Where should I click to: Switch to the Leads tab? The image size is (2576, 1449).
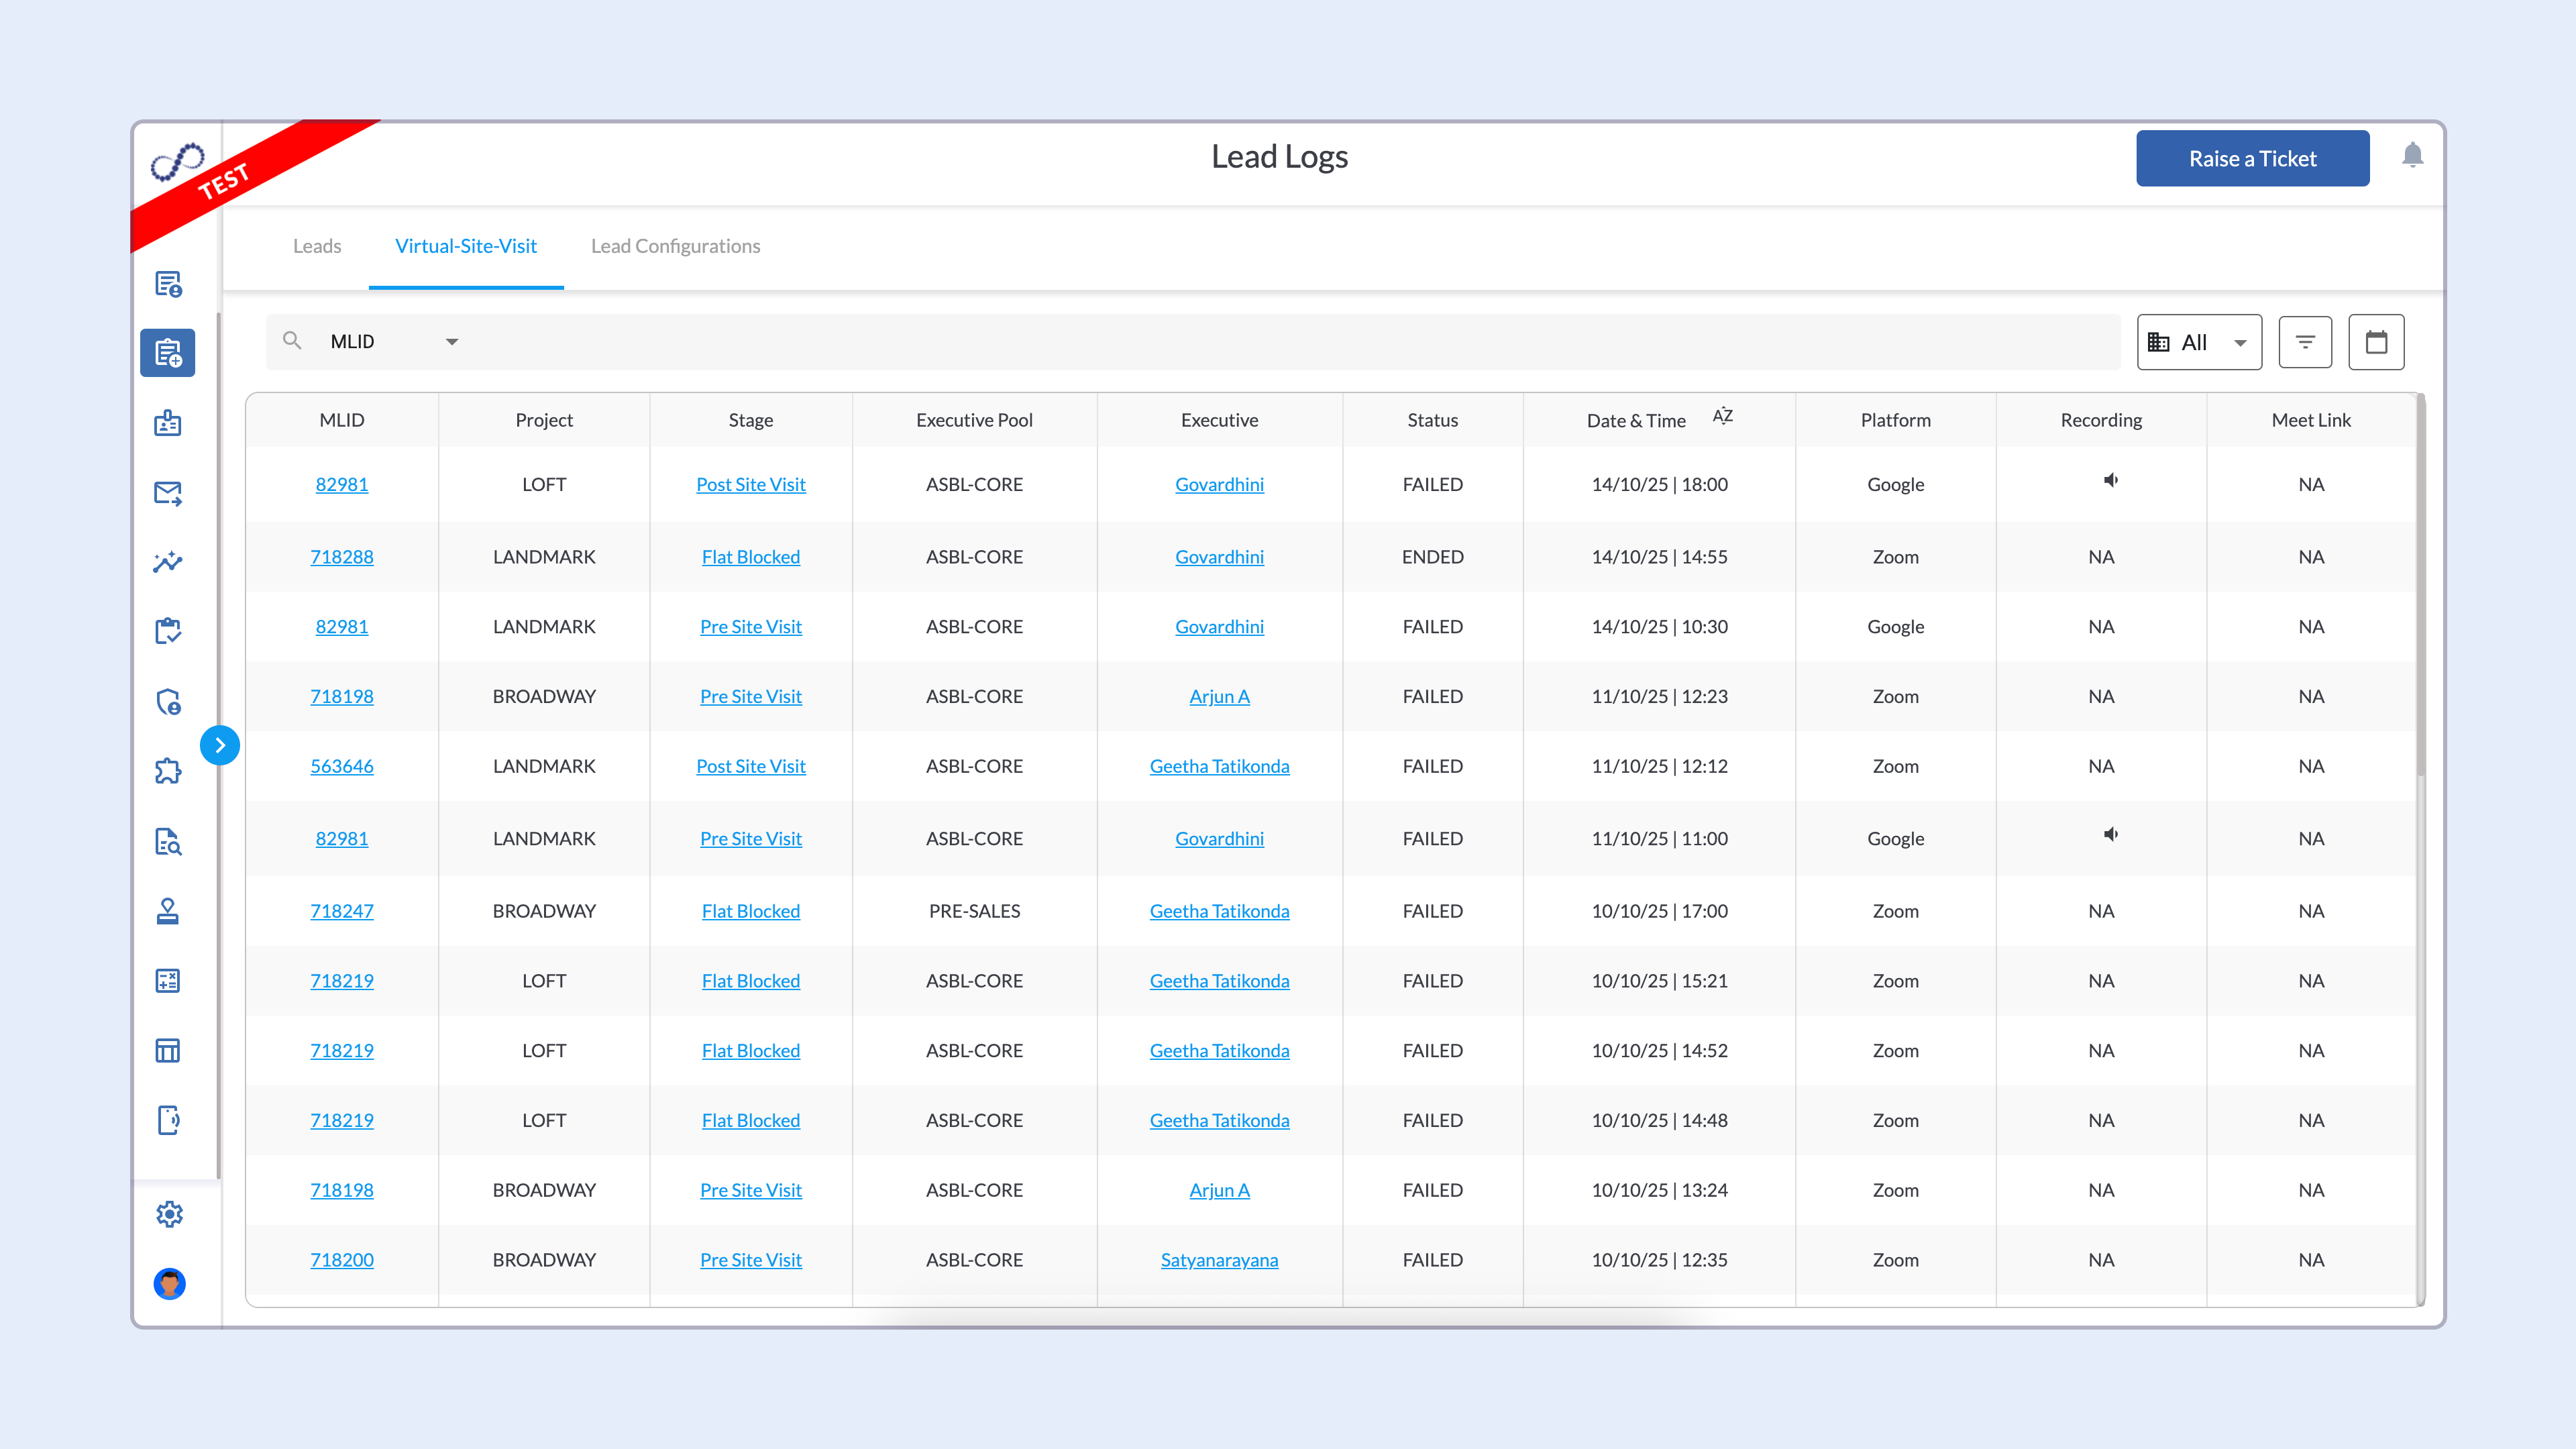point(317,245)
